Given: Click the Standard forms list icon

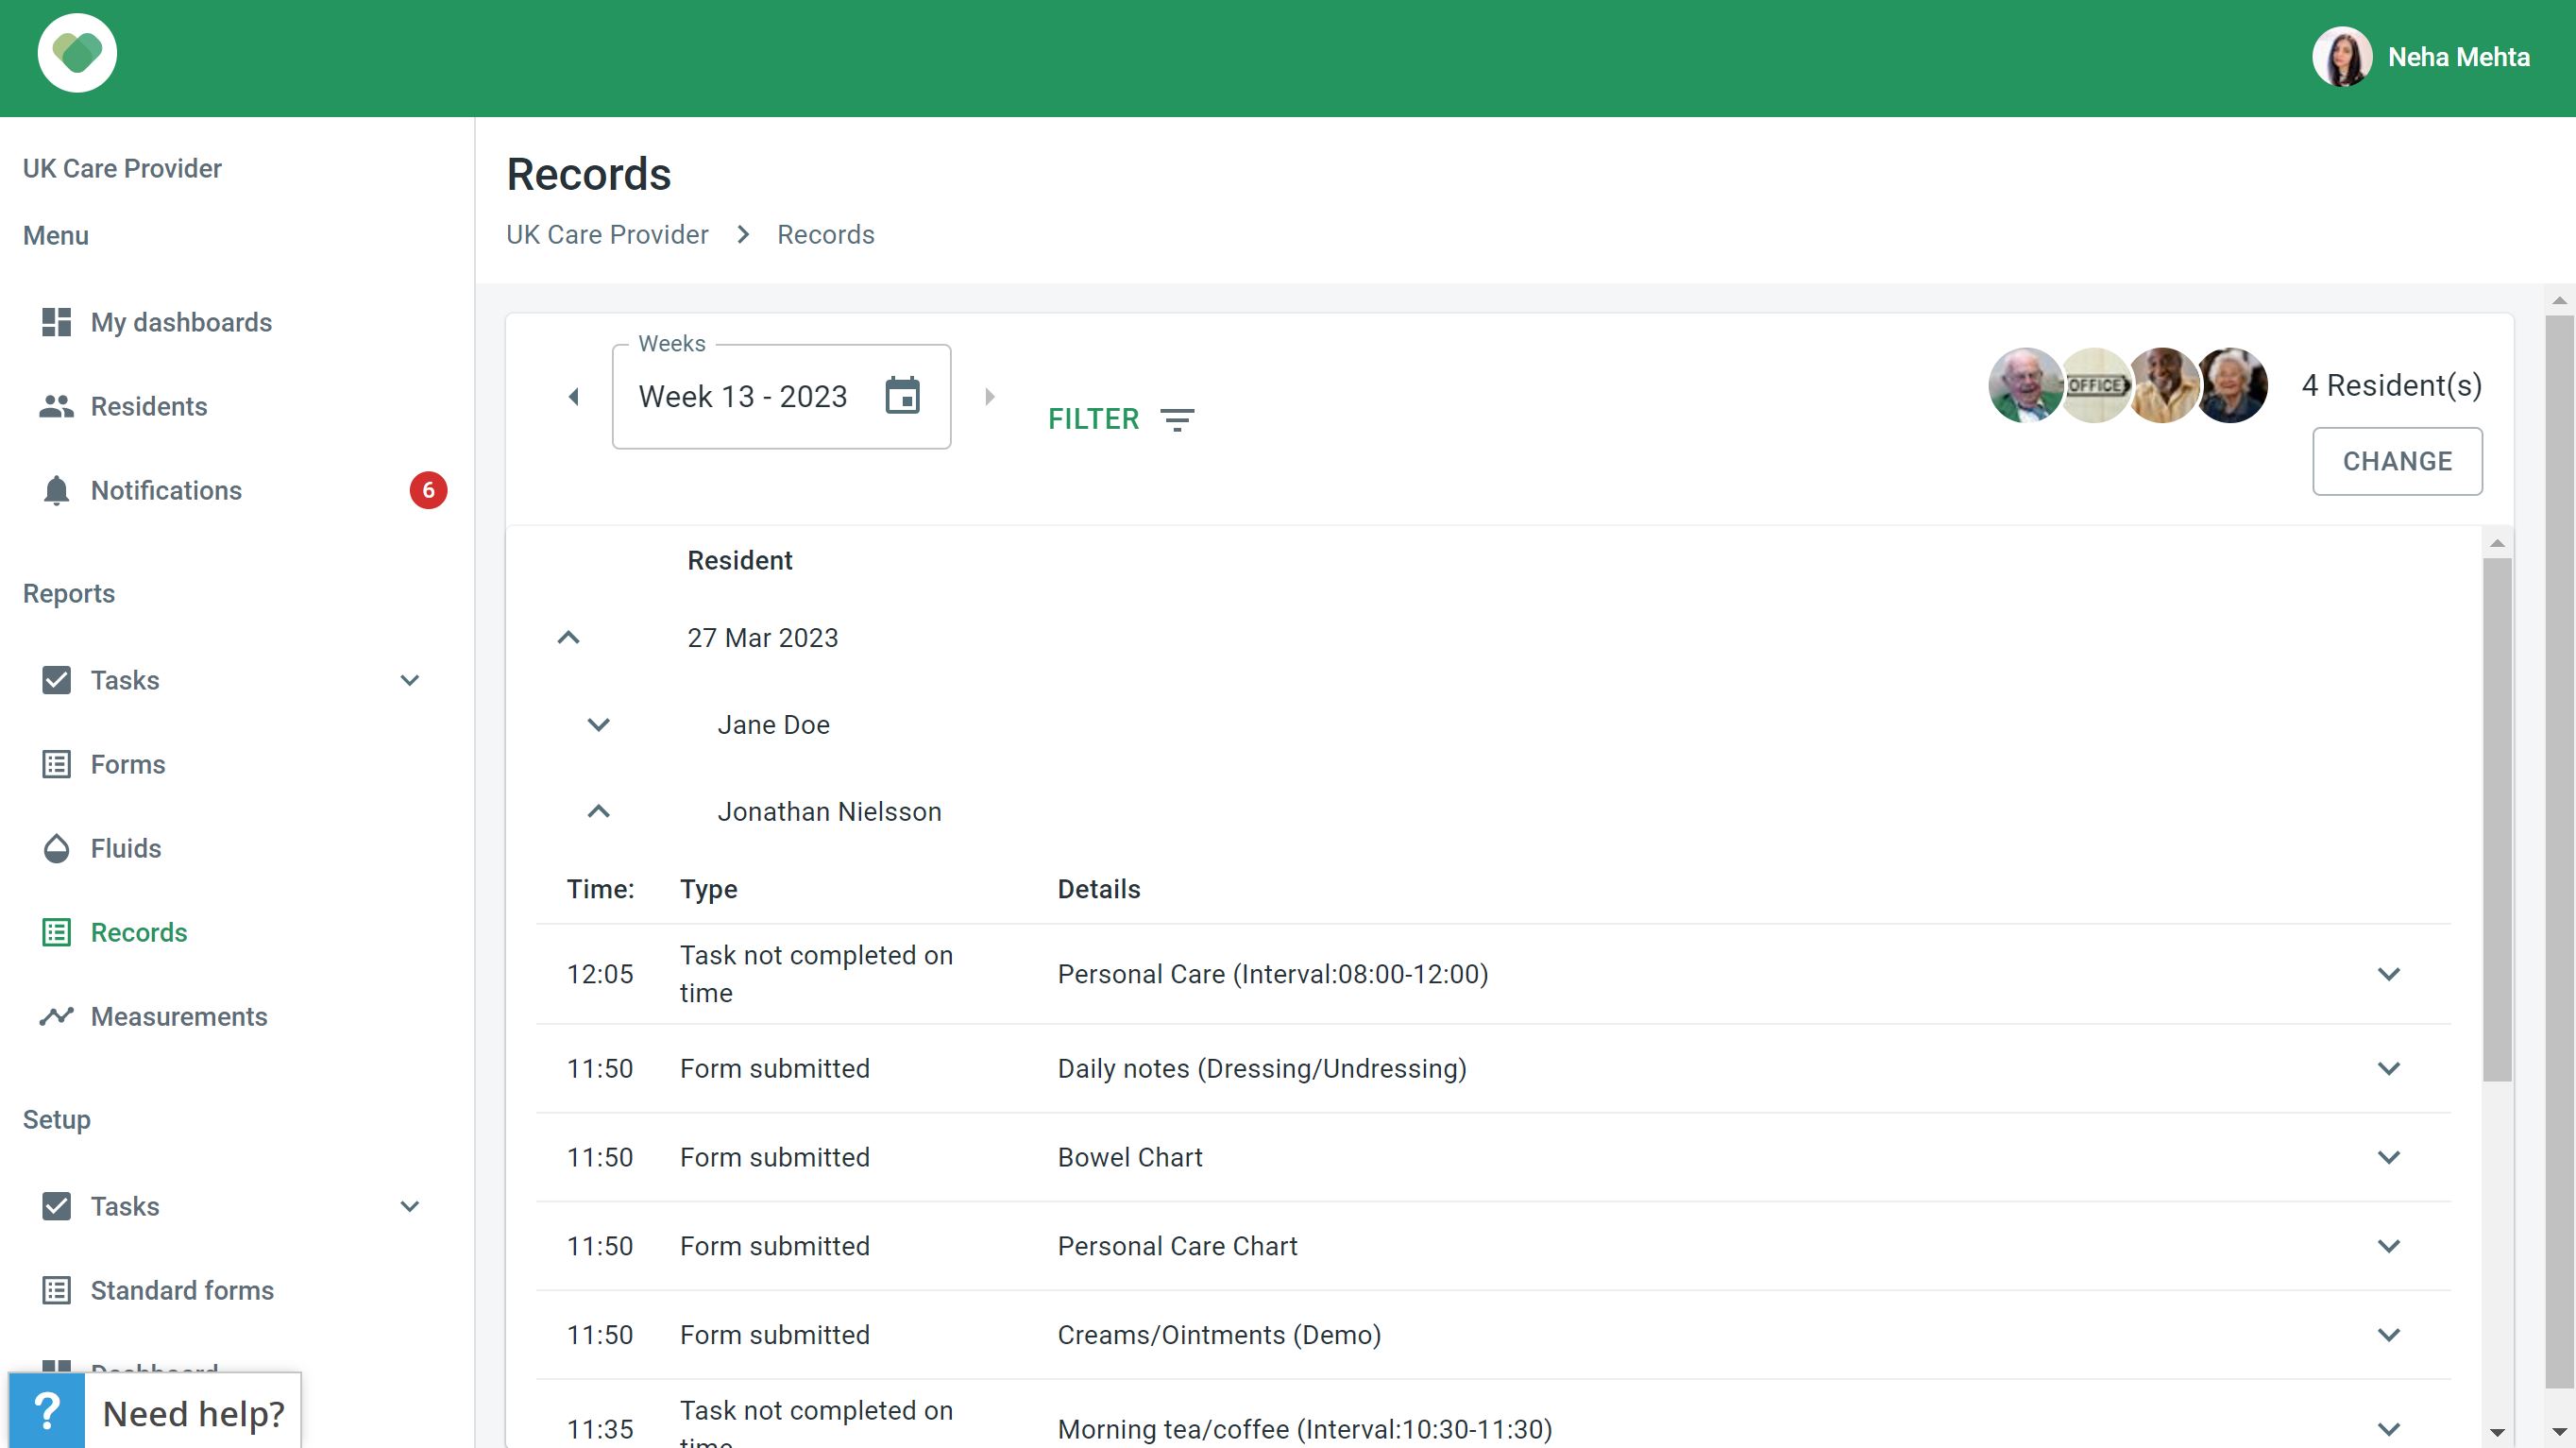Looking at the screenshot, I should pyautogui.click(x=56, y=1290).
